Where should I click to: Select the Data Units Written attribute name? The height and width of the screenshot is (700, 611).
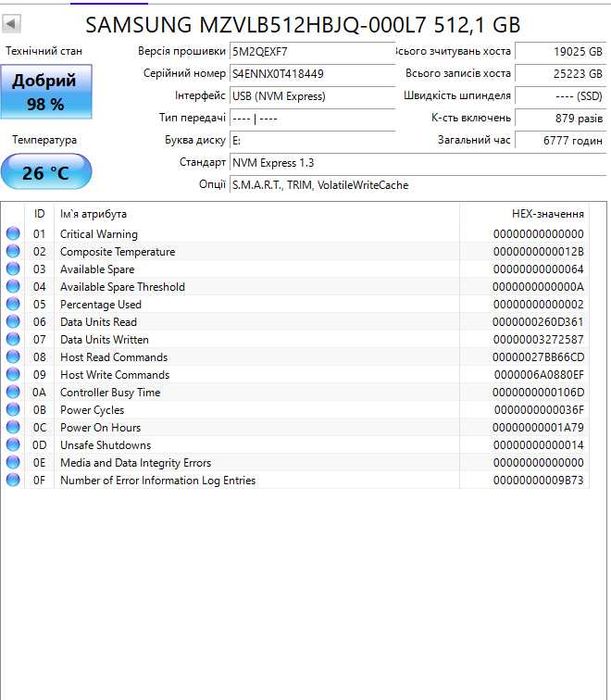104,340
